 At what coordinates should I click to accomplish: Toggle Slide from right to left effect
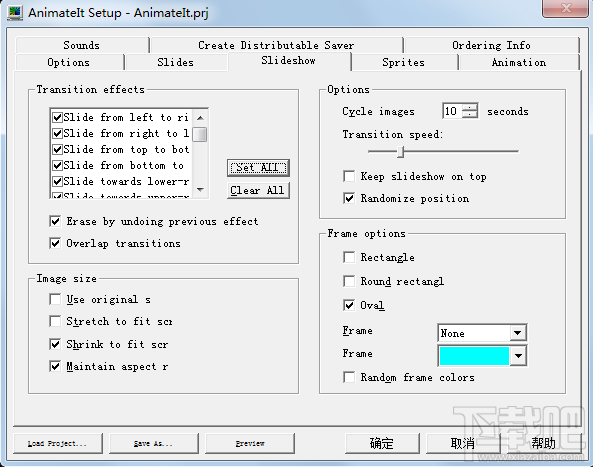click(x=57, y=133)
